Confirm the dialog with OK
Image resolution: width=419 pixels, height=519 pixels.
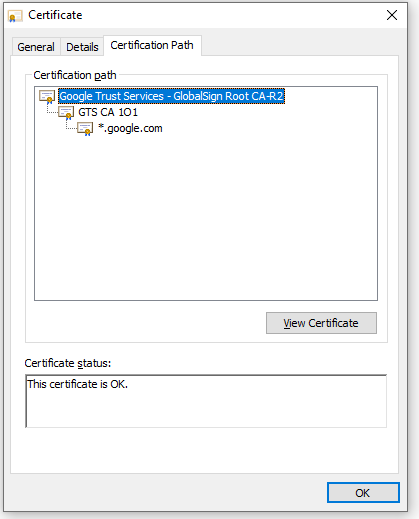[363, 493]
